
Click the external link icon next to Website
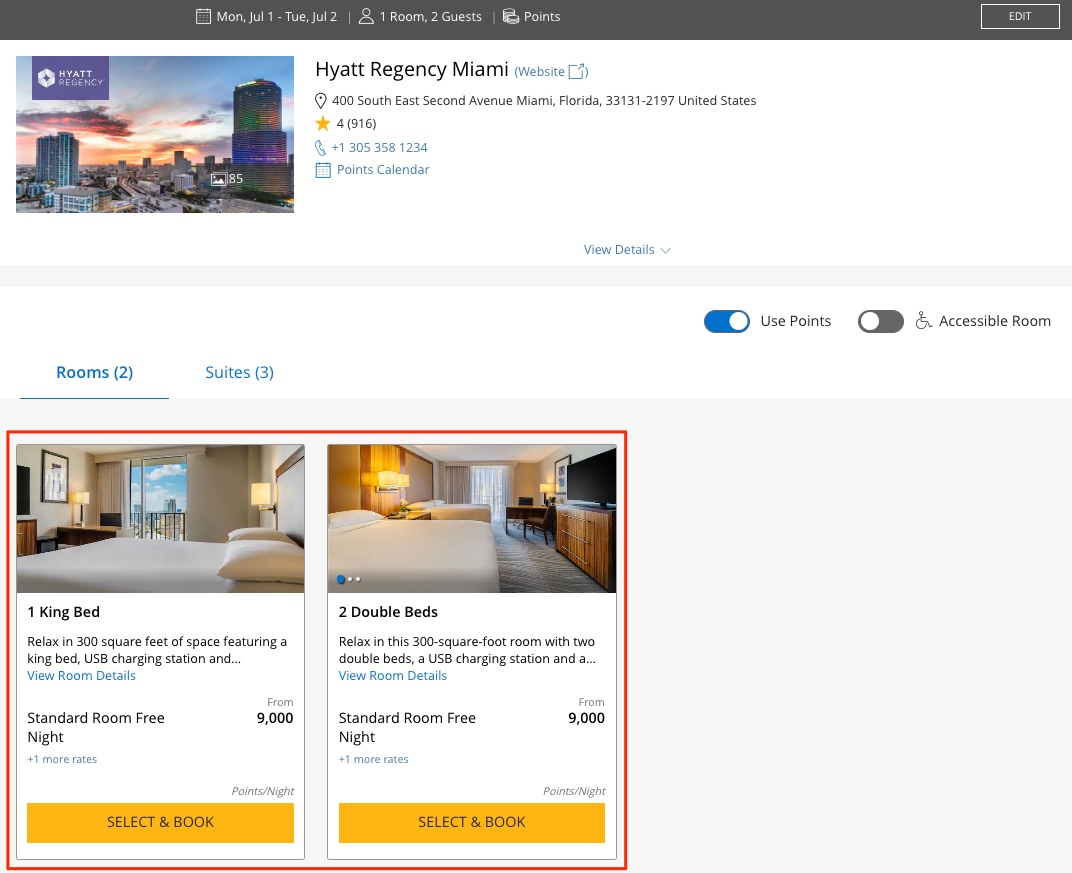576,70
